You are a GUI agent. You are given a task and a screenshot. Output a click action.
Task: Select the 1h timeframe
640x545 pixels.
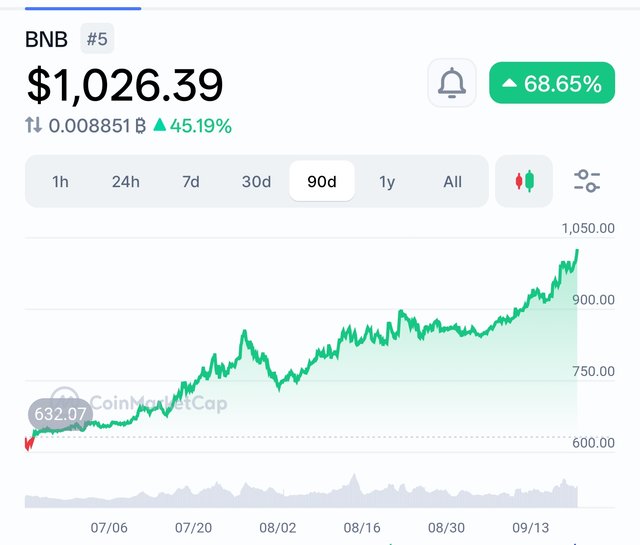pyautogui.click(x=60, y=181)
